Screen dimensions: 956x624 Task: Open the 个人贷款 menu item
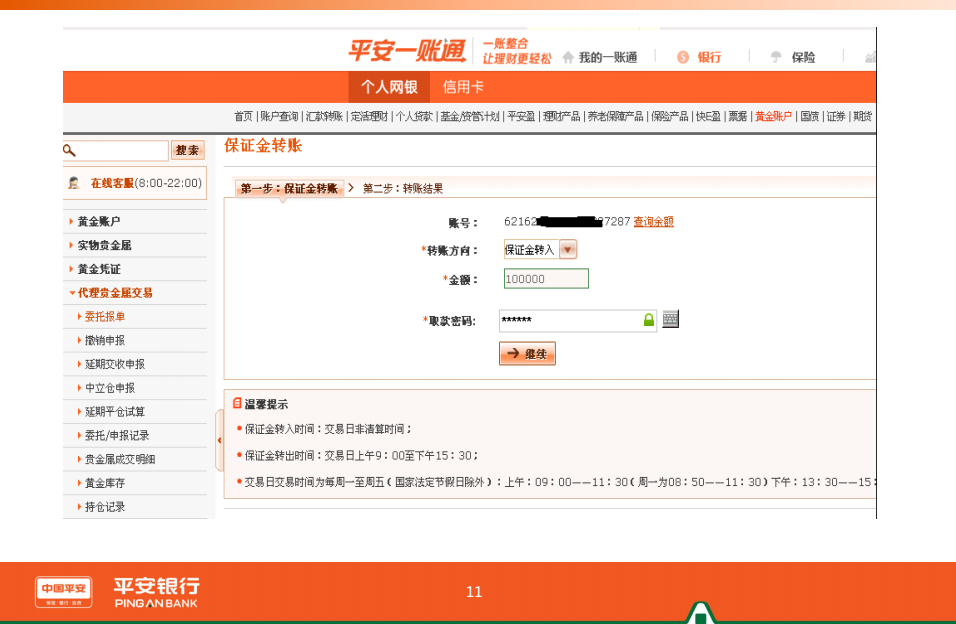pos(415,117)
